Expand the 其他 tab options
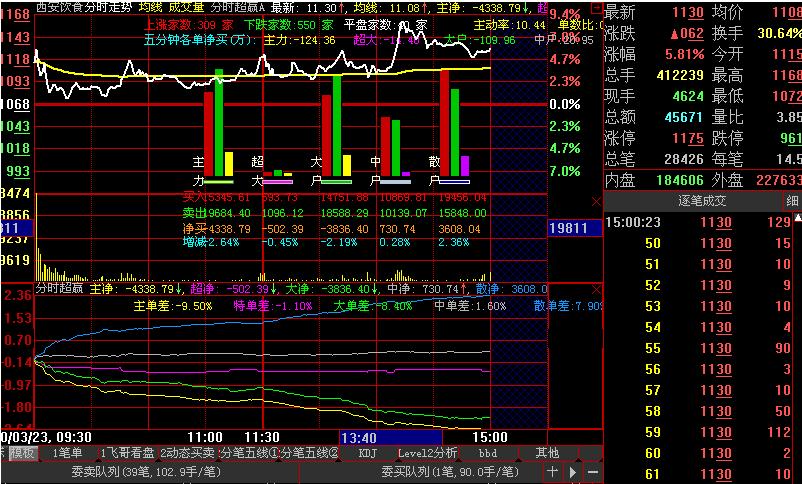 [547, 453]
